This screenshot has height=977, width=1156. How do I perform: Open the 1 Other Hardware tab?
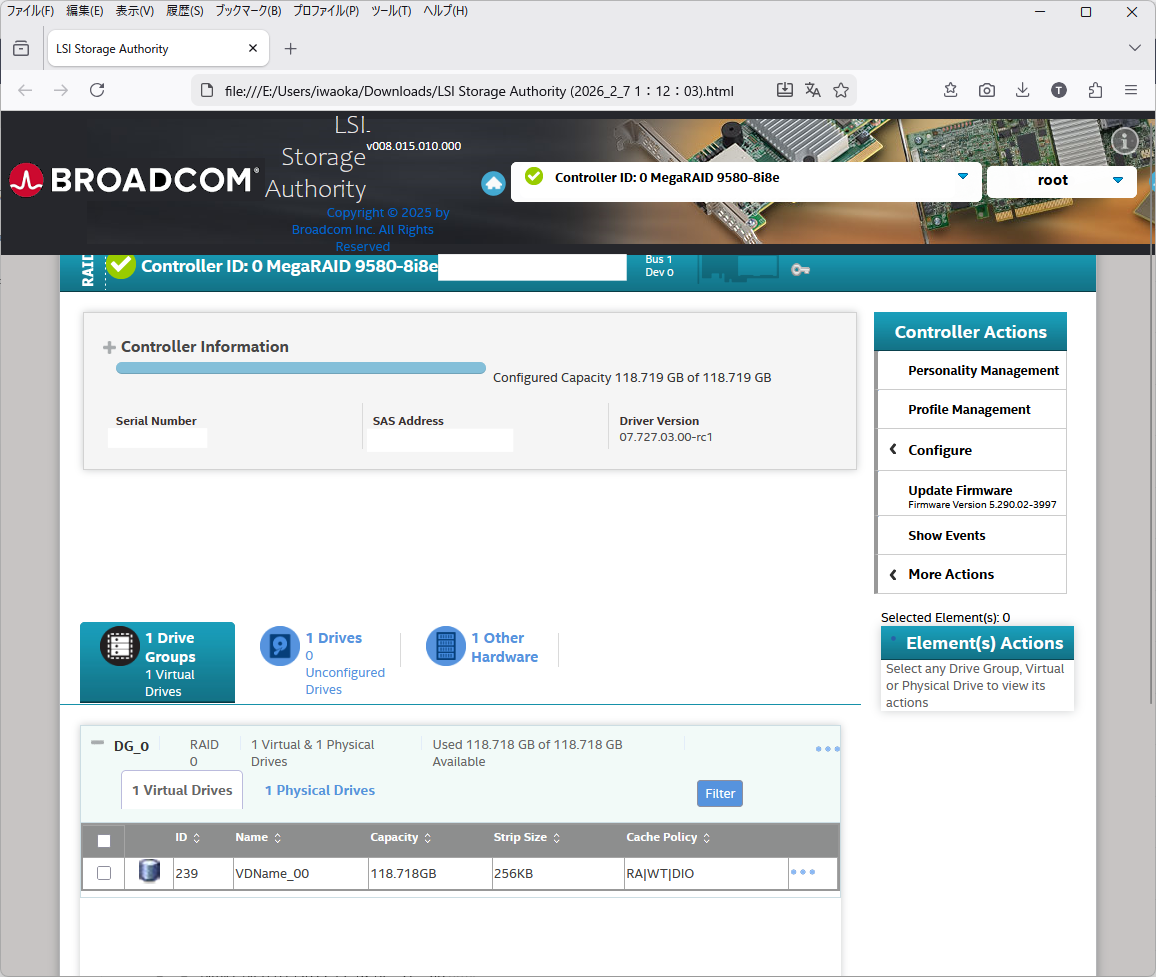pyautogui.click(x=503, y=647)
